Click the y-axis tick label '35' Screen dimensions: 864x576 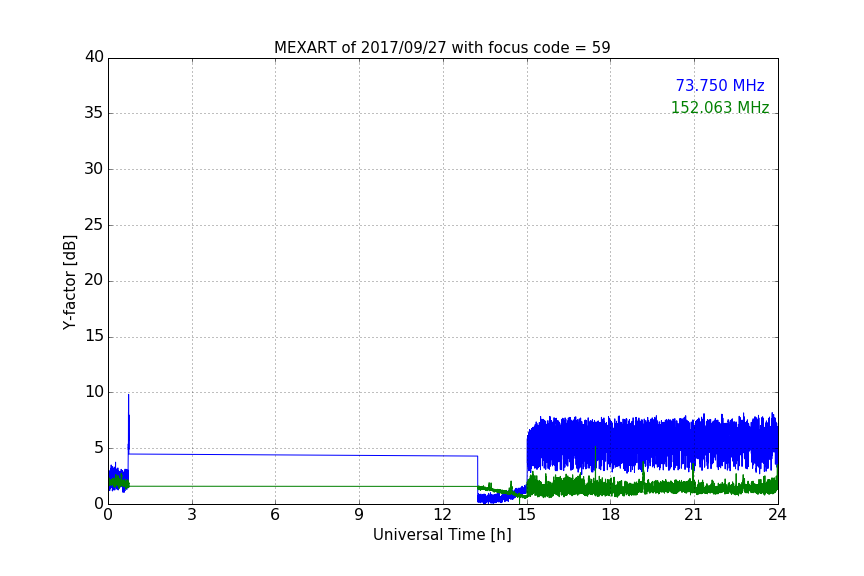[94, 113]
